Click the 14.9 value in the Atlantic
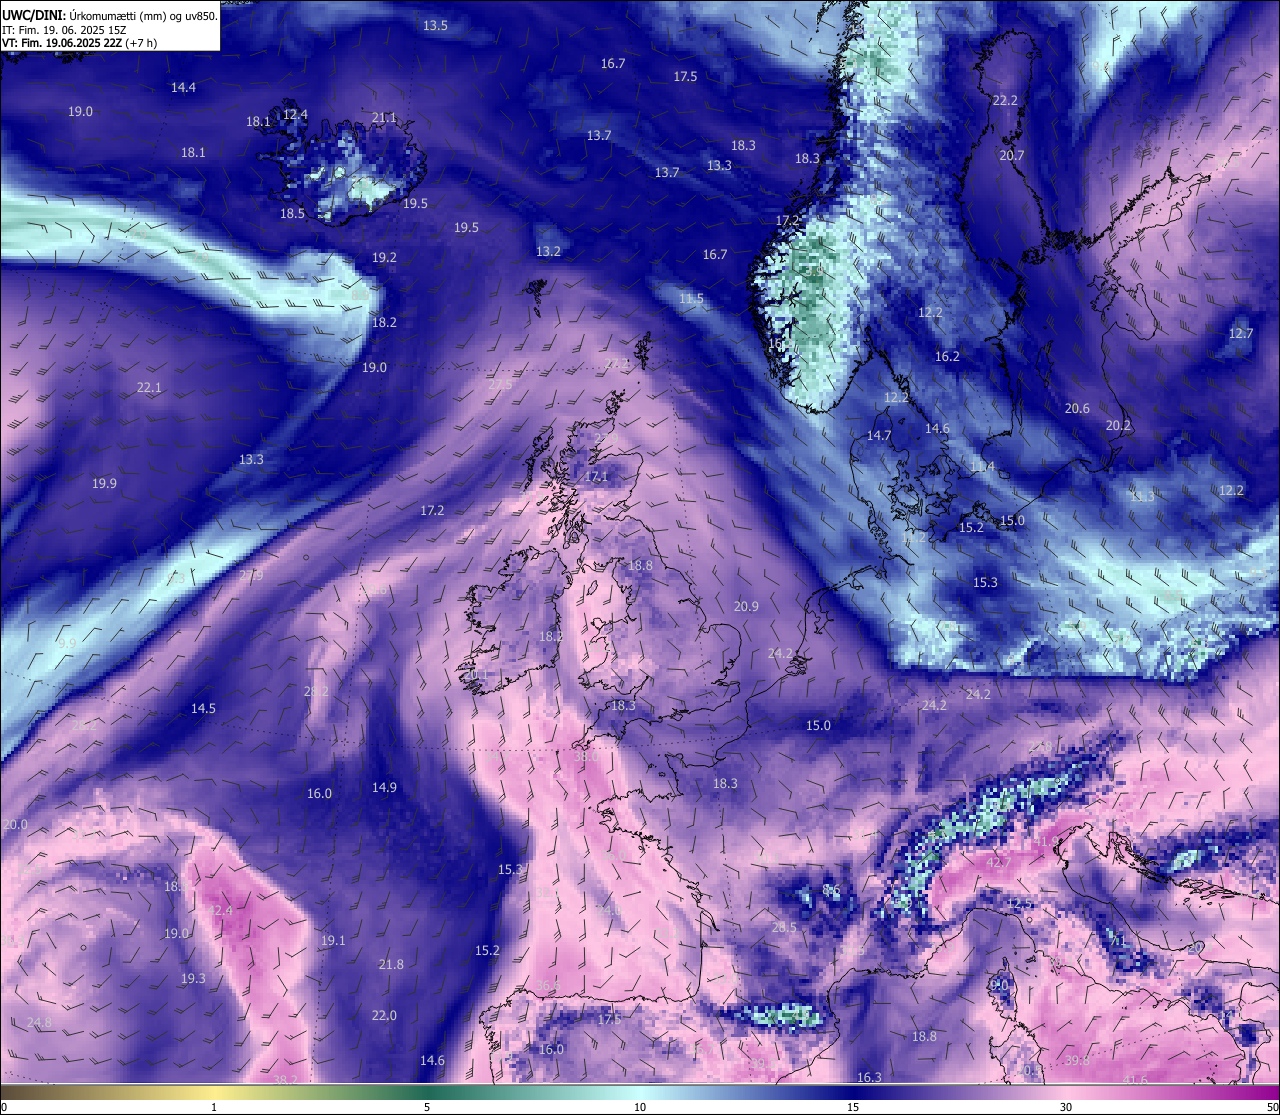This screenshot has width=1280, height=1115. pyautogui.click(x=384, y=787)
